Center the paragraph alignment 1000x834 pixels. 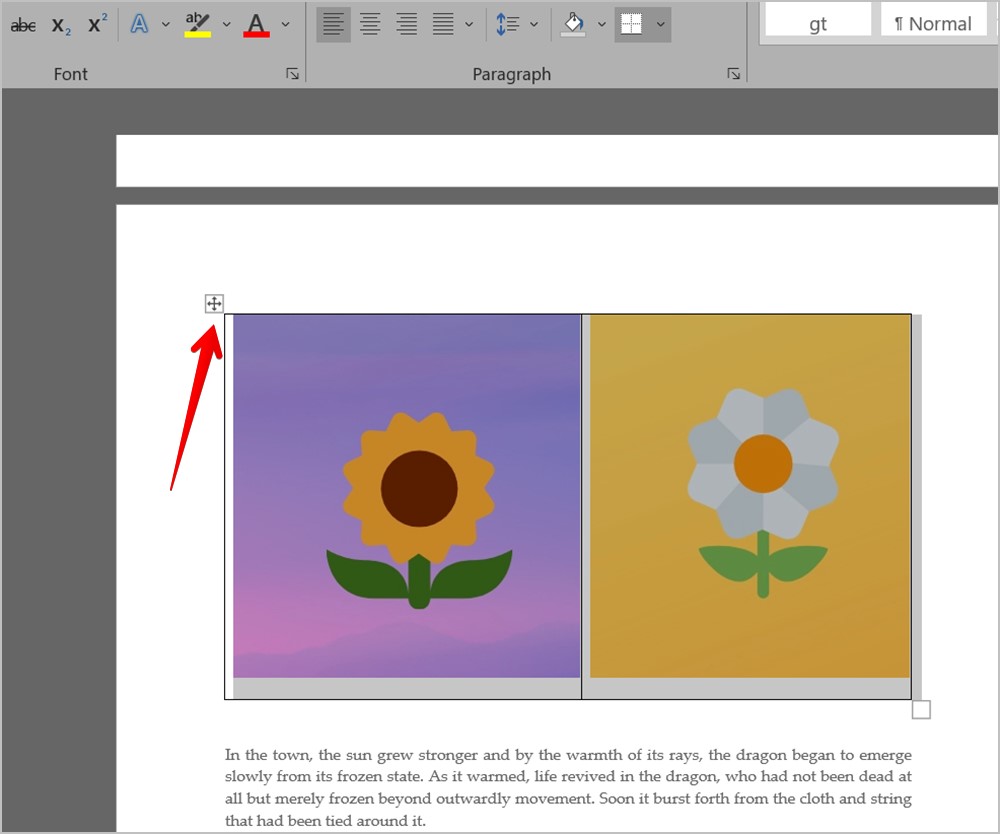370,24
